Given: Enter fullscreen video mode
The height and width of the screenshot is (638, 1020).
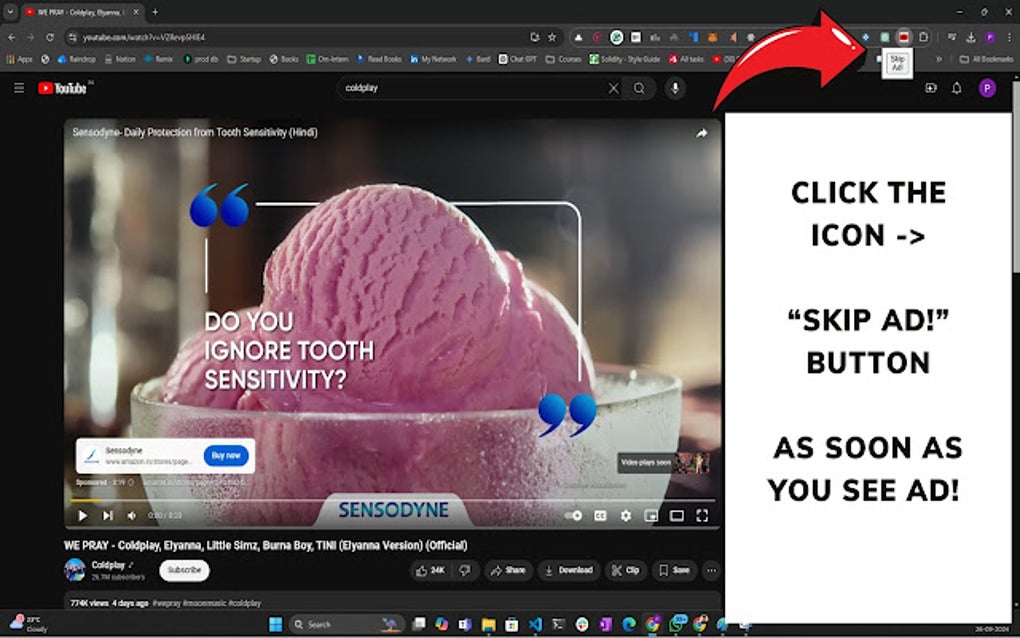Looking at the screenshot, I should [x=703, y=515].
